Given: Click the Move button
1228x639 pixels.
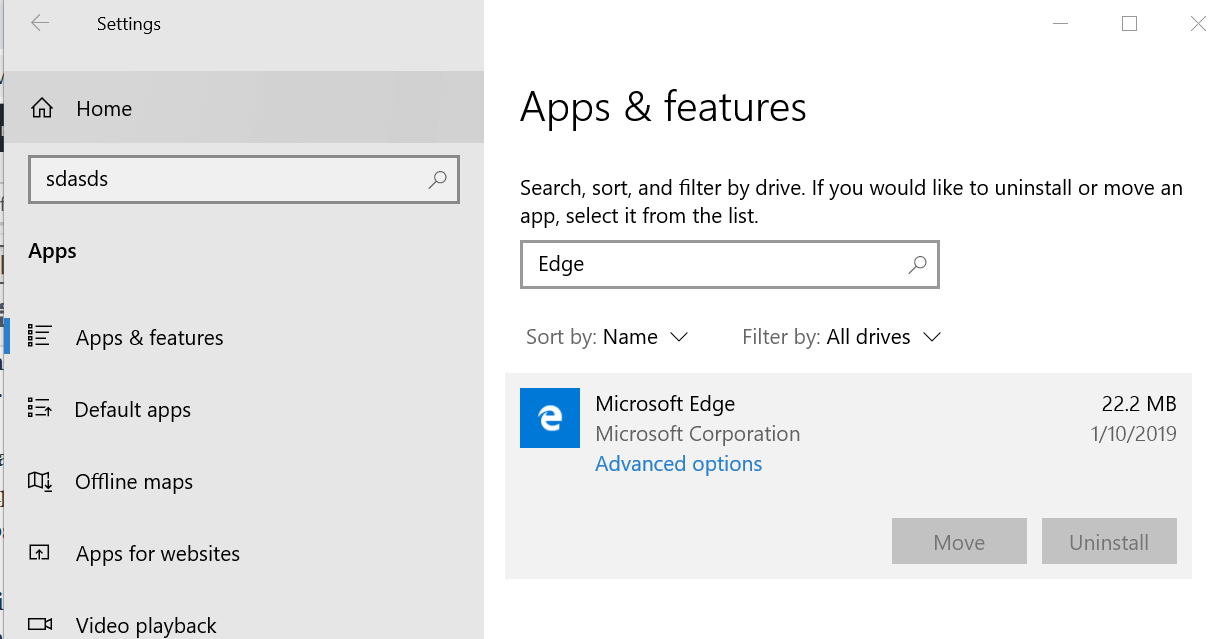Looking at the screenshot, I should coord(959,541).
